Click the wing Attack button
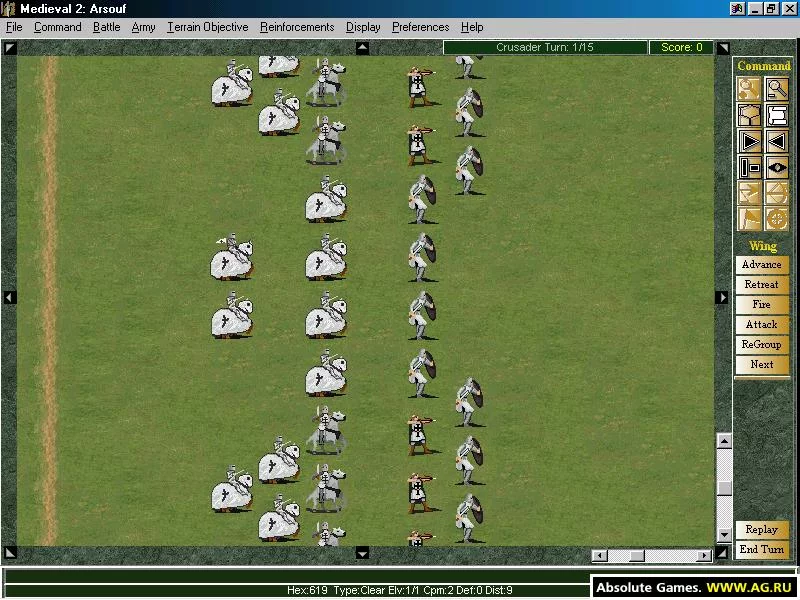 (762, 324)
